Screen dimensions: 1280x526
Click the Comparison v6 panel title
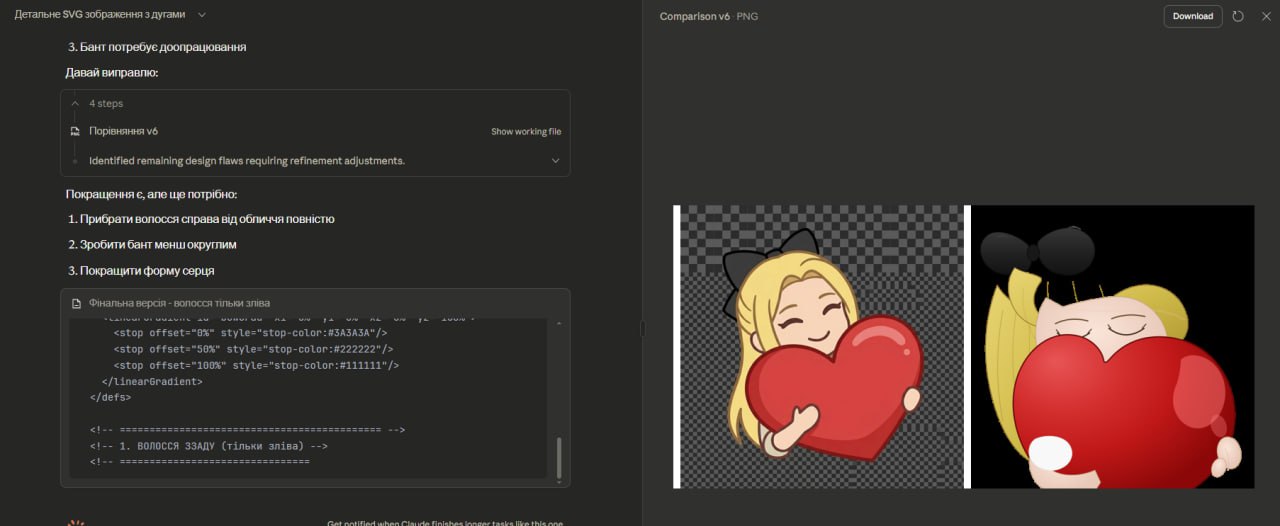pos(694,17)
